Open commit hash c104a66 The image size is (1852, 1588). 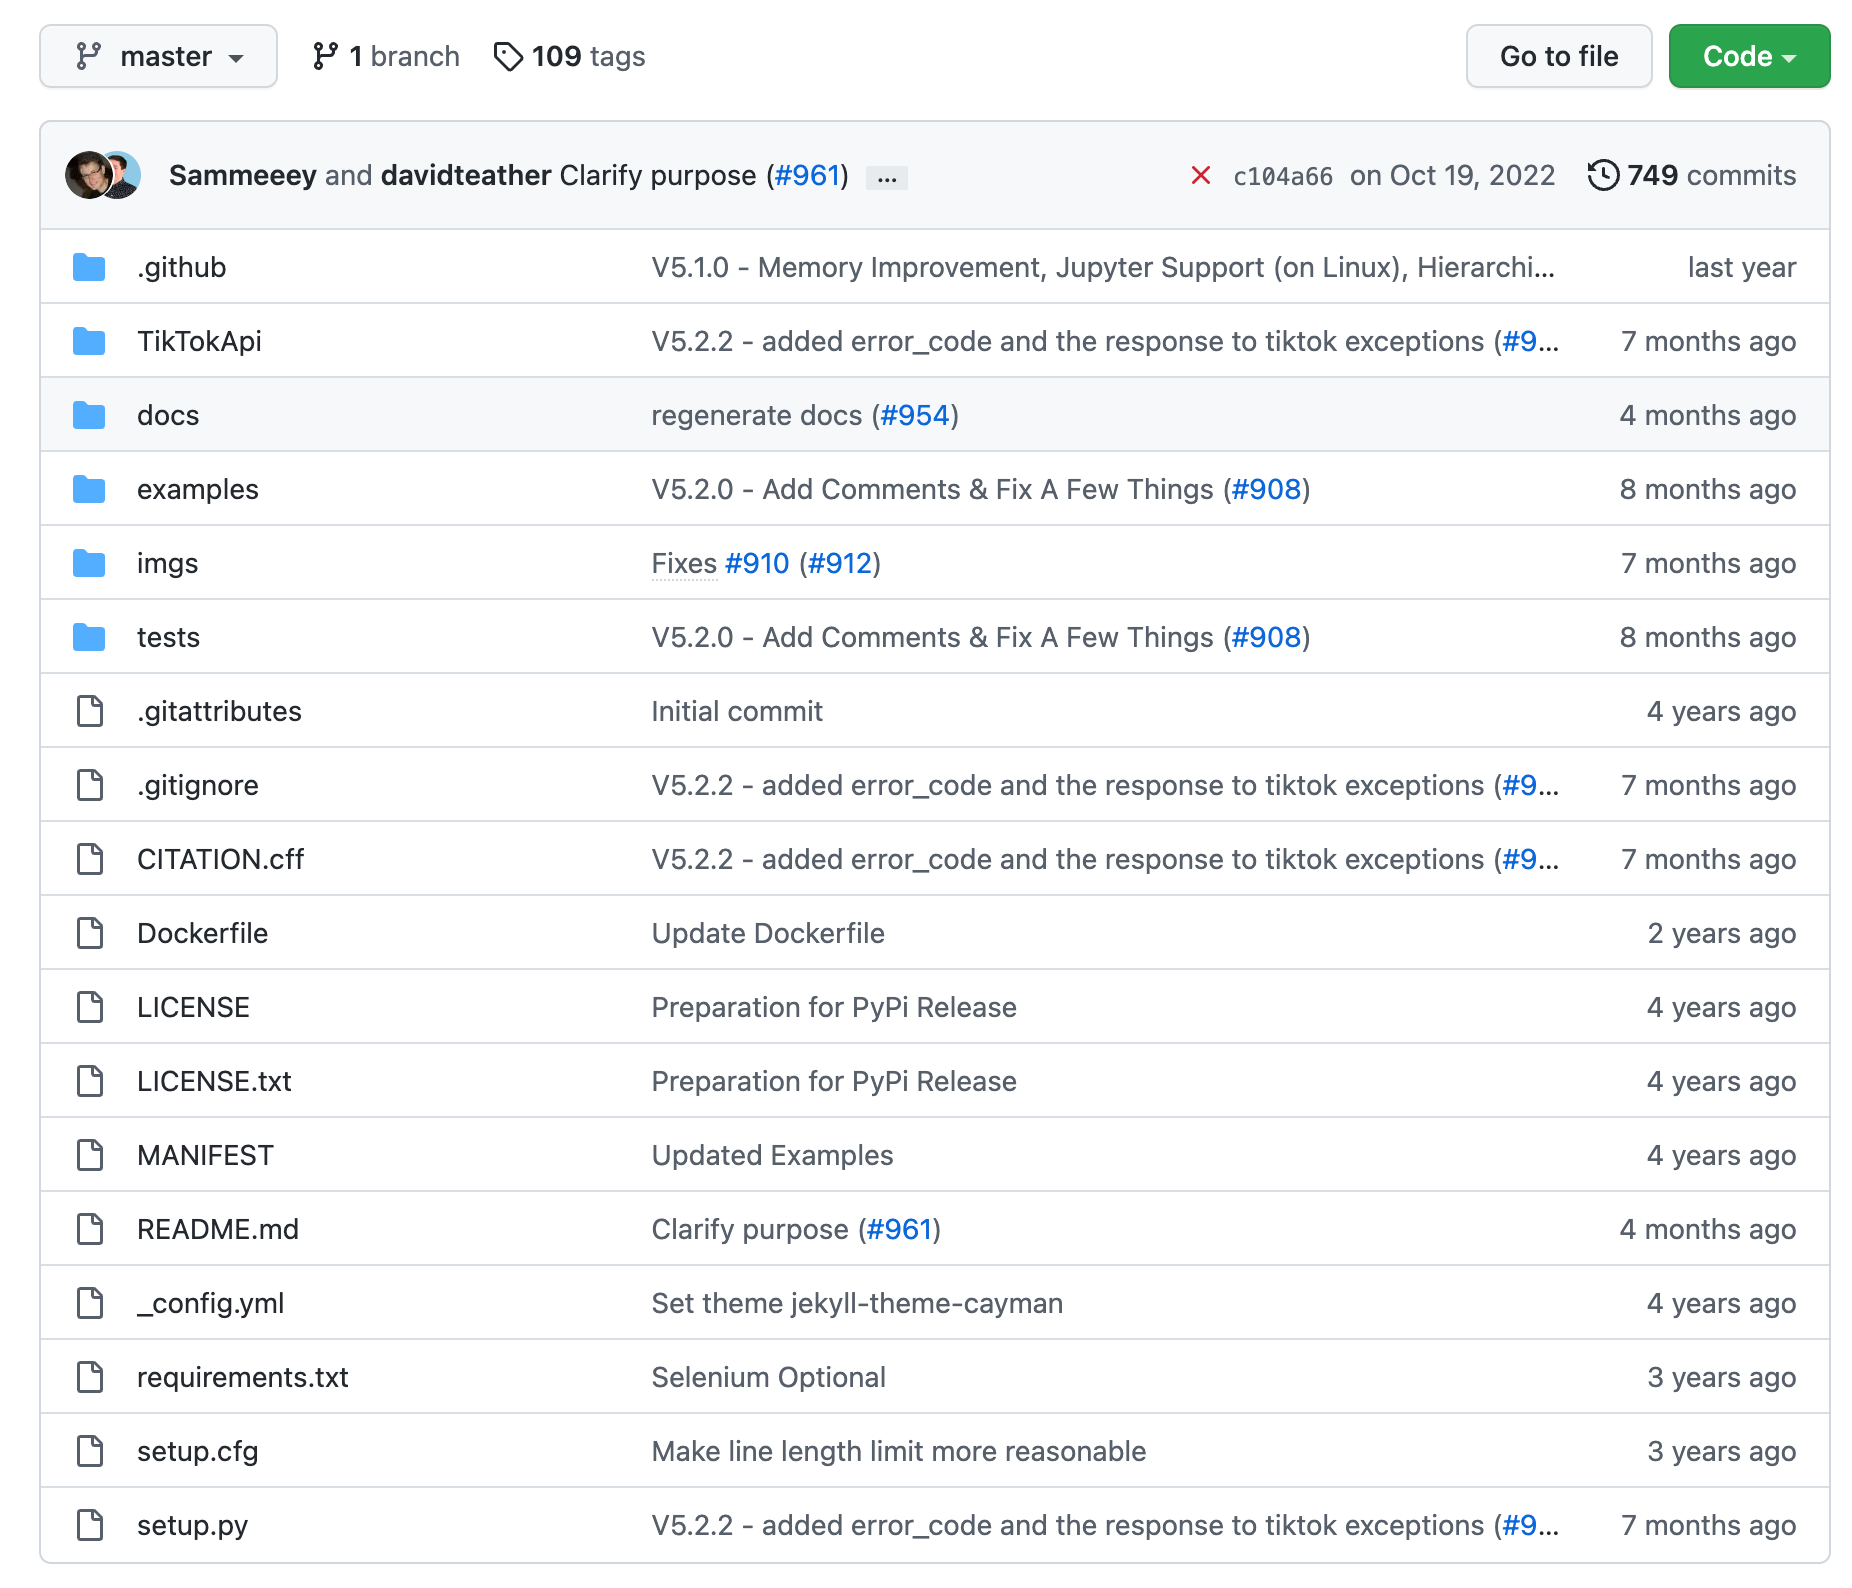1283,176
